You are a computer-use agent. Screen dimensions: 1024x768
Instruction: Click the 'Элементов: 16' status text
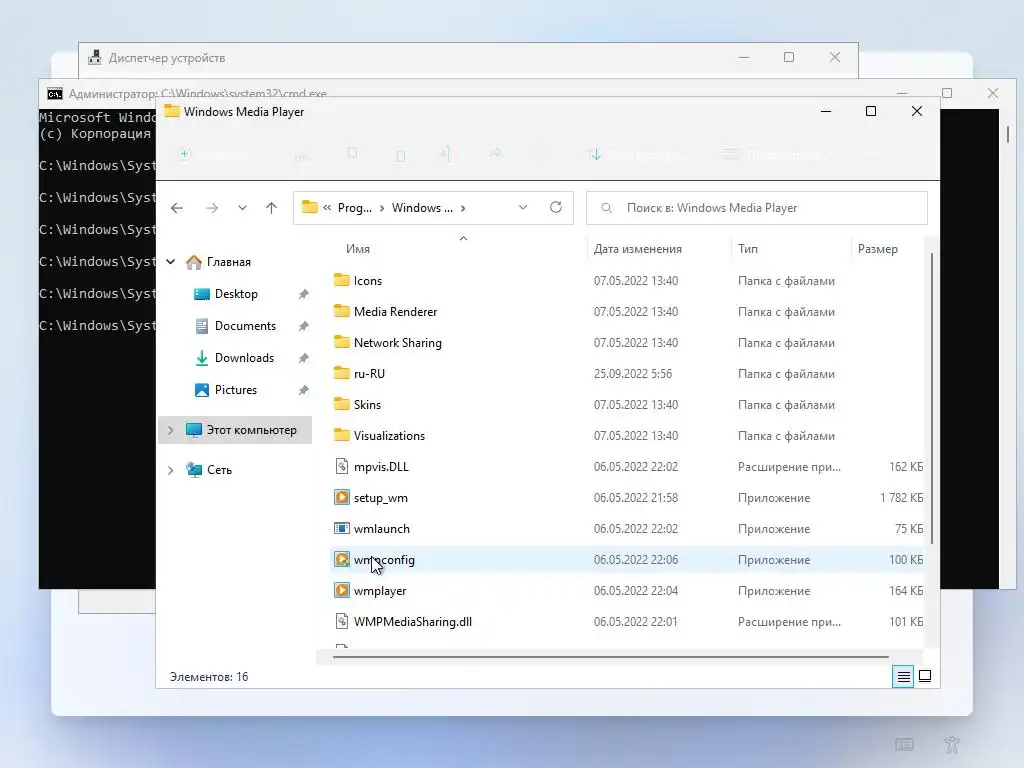point(209,677)
